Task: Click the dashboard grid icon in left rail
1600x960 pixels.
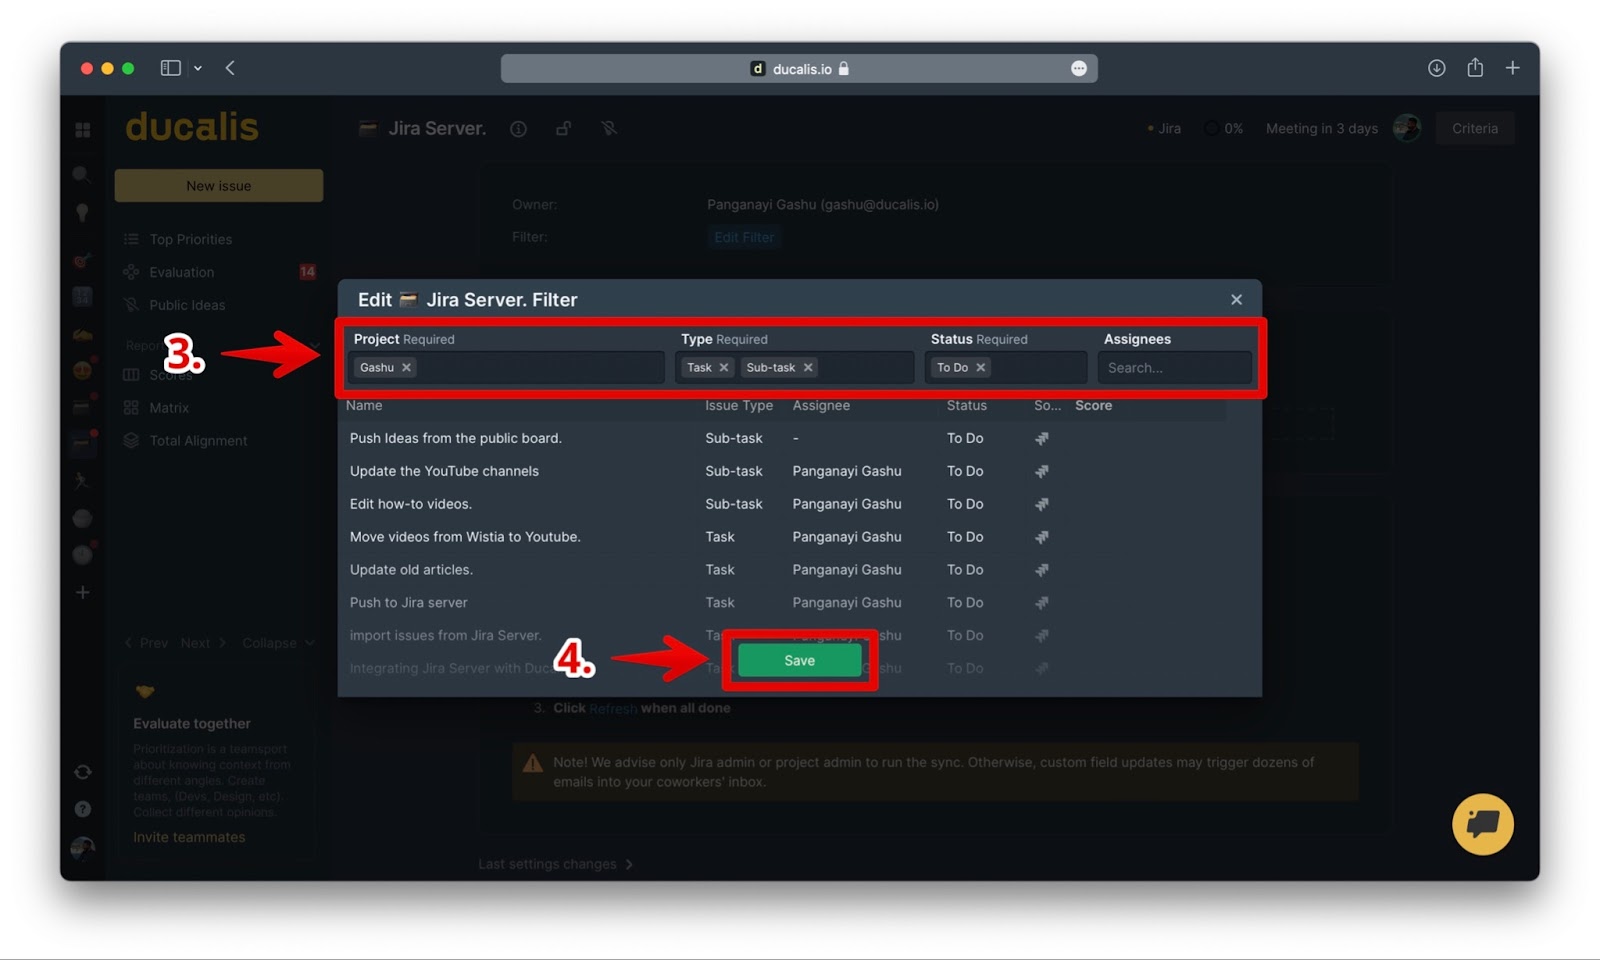Action: (x=83, y=130)
